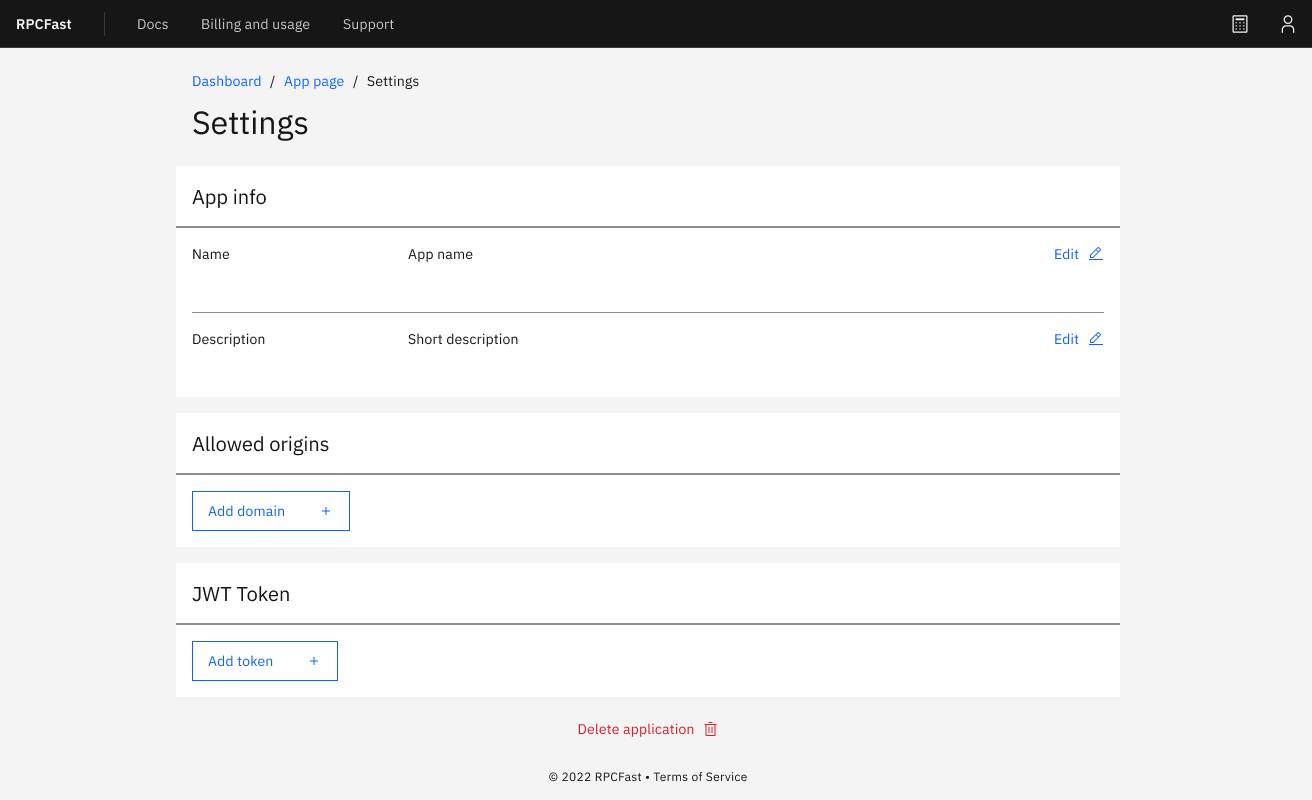The width and height of the screenshot is (1312, 800).
Task: Open the calculator icon in header
Action: pos(1240,24)
